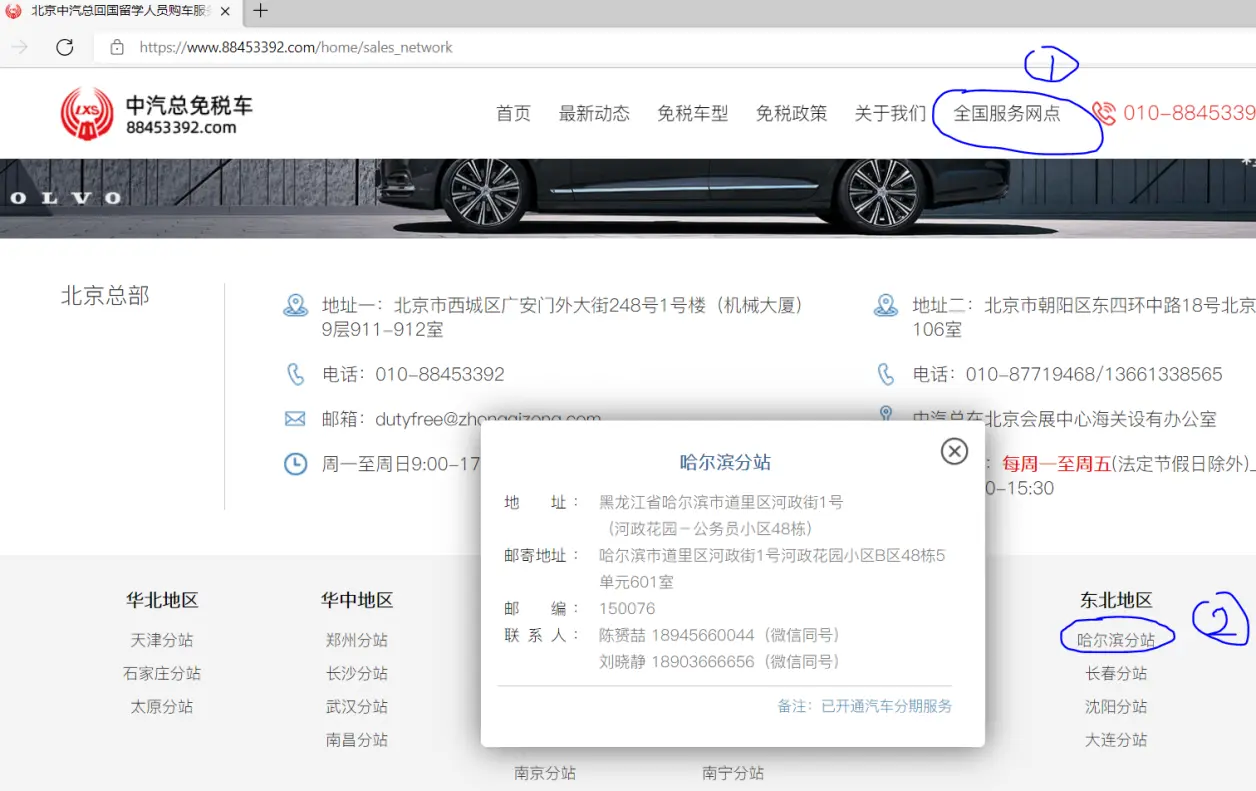Viewport: 1256px width, 791px height.
Task: Open 太原分站 branch link
Action: click(x=162, y=706)
